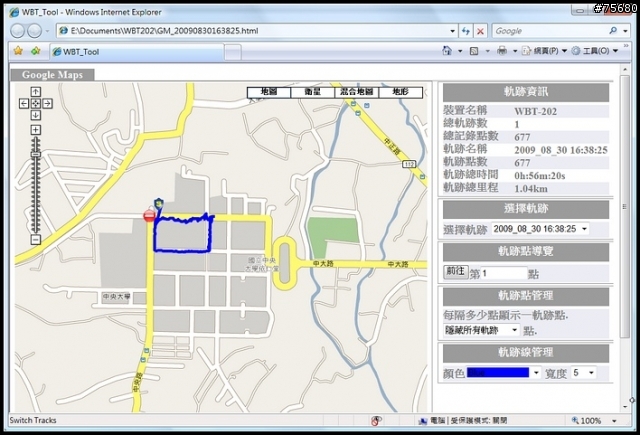Click the computer security zone icon
This screenshot has width=640, height=435.
[x=422, y=421]
